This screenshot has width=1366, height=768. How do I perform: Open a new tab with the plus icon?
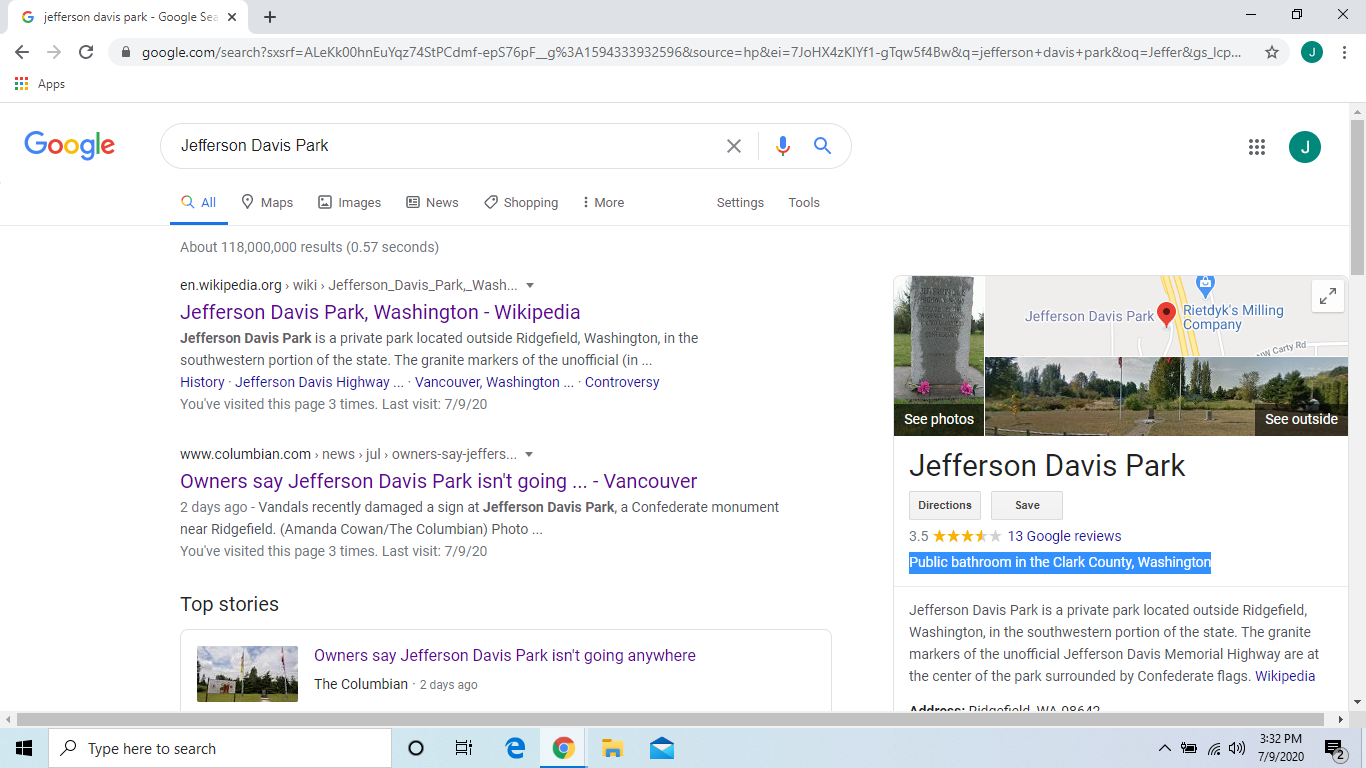(270, 17)
